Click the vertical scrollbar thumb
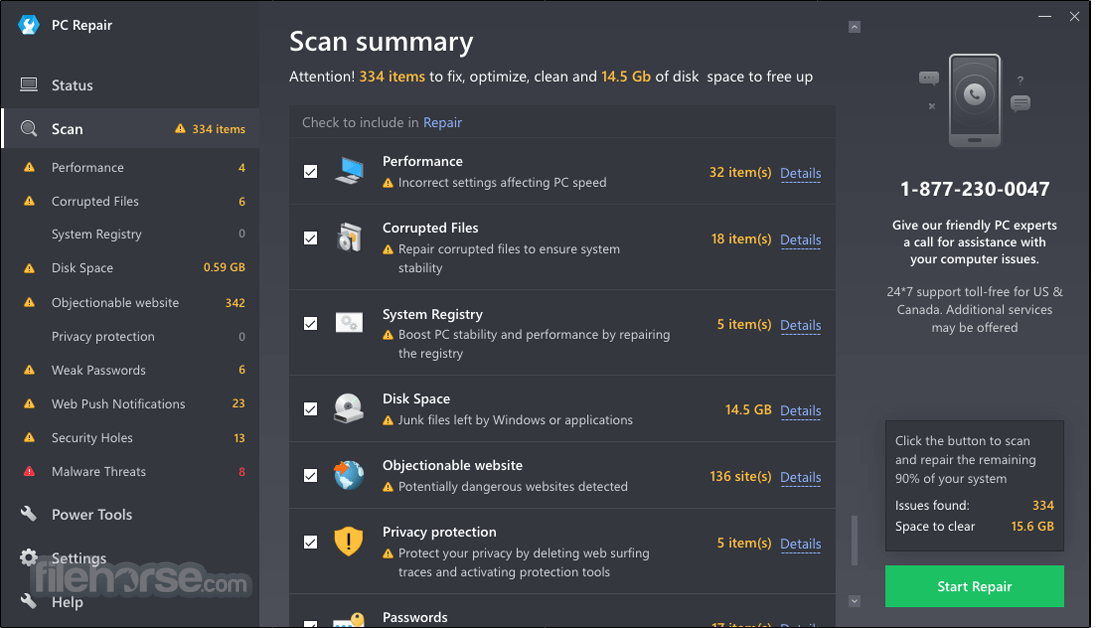This screenshot has height=628, width=1100. 854,540
